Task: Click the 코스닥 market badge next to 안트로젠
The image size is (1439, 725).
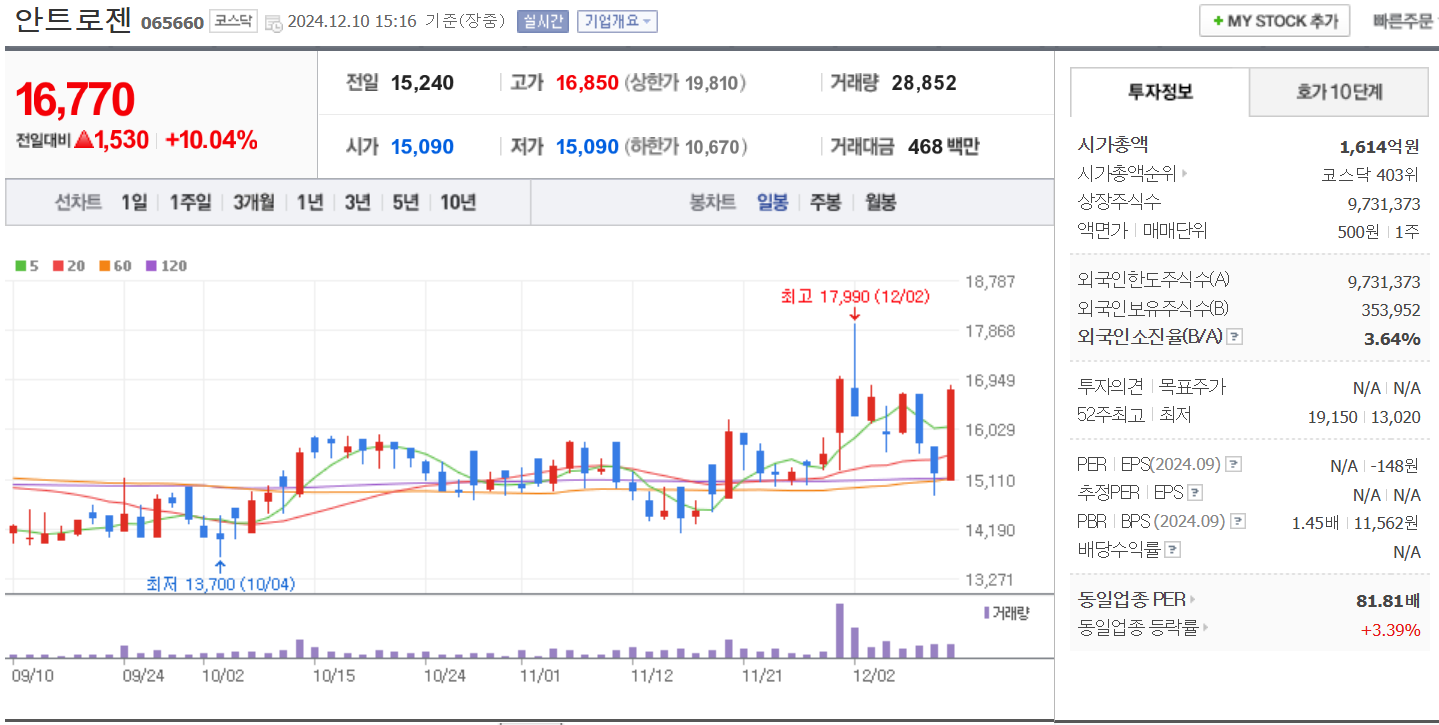Action: point(235,21)
